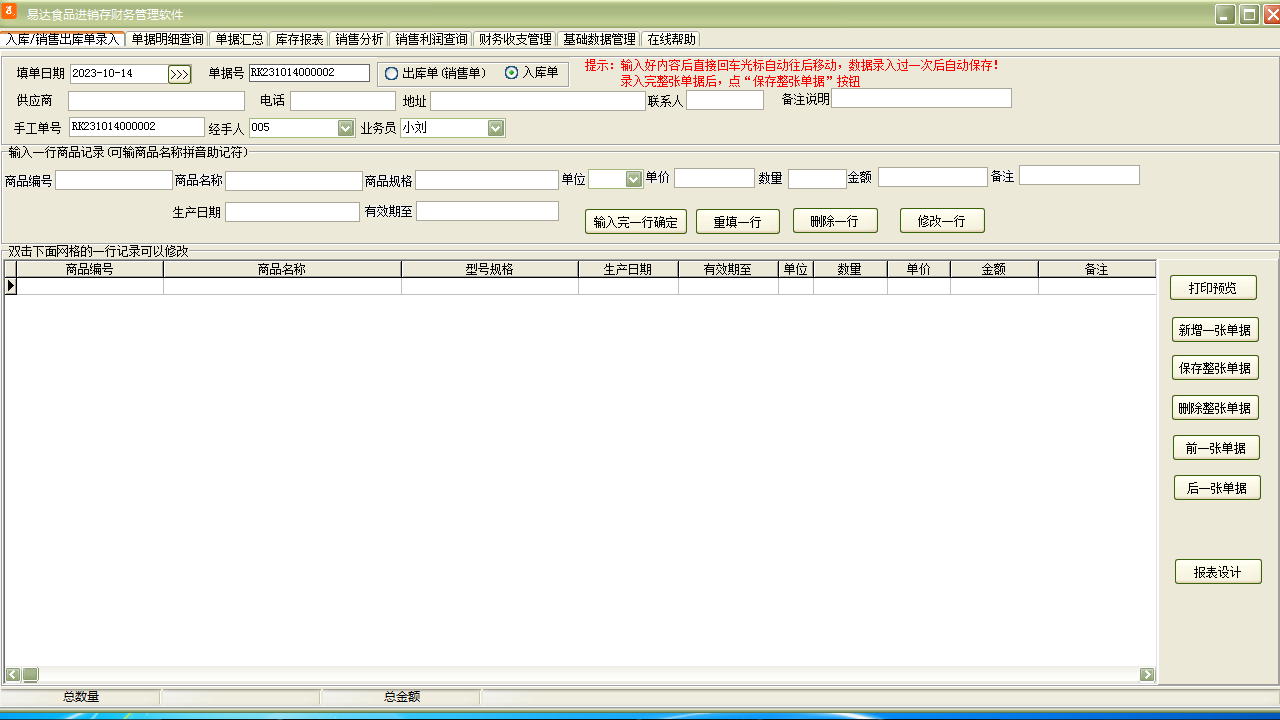
Task: Click 商品名称 column header in grid
Action: pos(282,269)
